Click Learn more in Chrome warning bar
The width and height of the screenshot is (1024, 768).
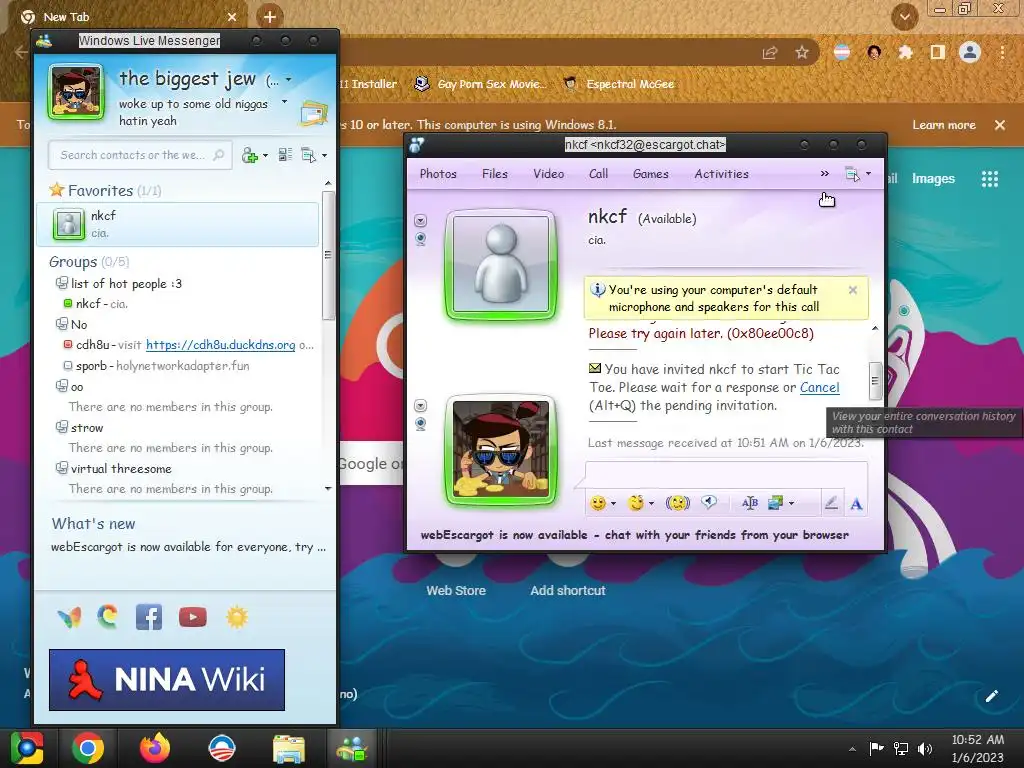coord(944,125)
